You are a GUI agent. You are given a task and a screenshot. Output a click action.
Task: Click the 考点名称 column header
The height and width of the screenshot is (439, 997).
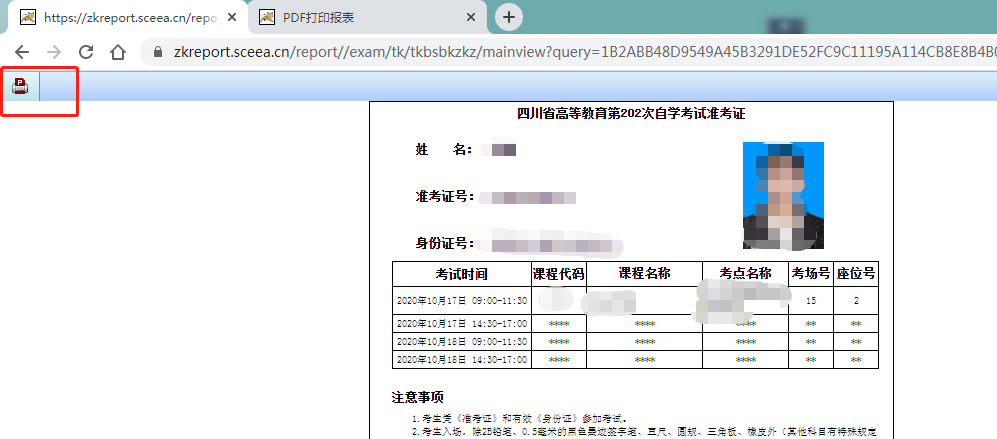745,274
